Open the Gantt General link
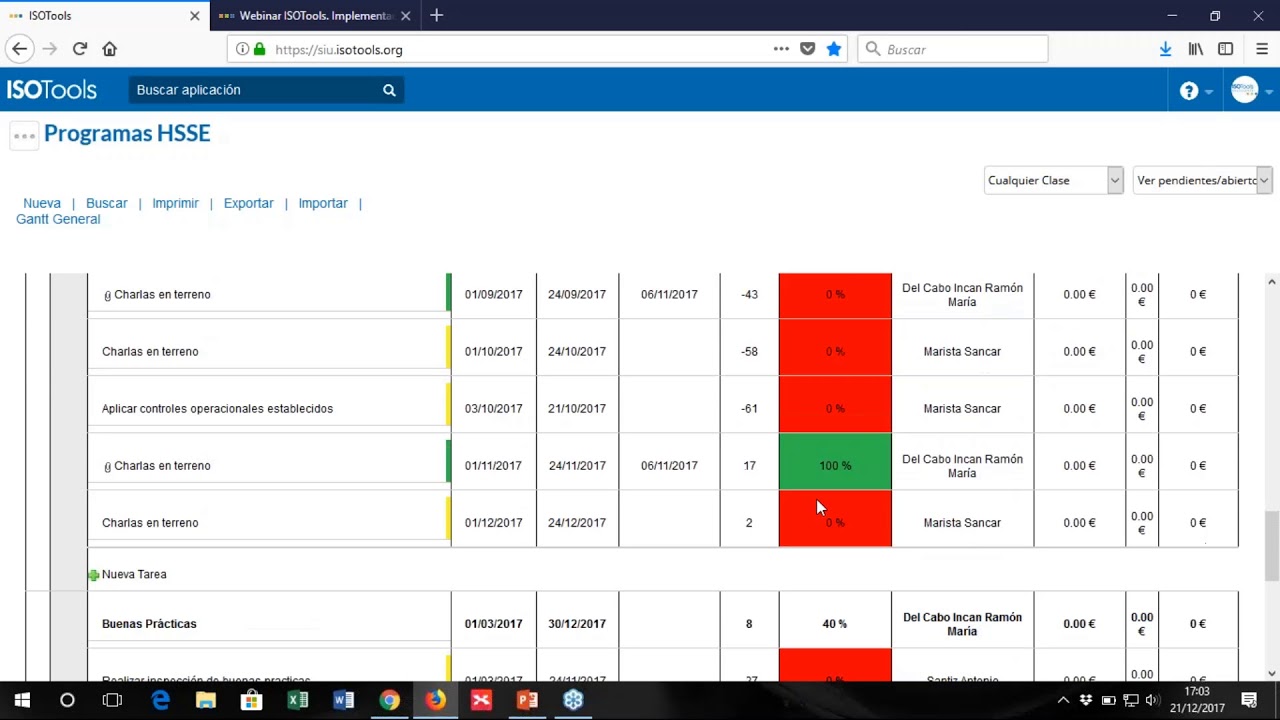The height and width of the screenshot is (720, 1280). coord(58,219)
